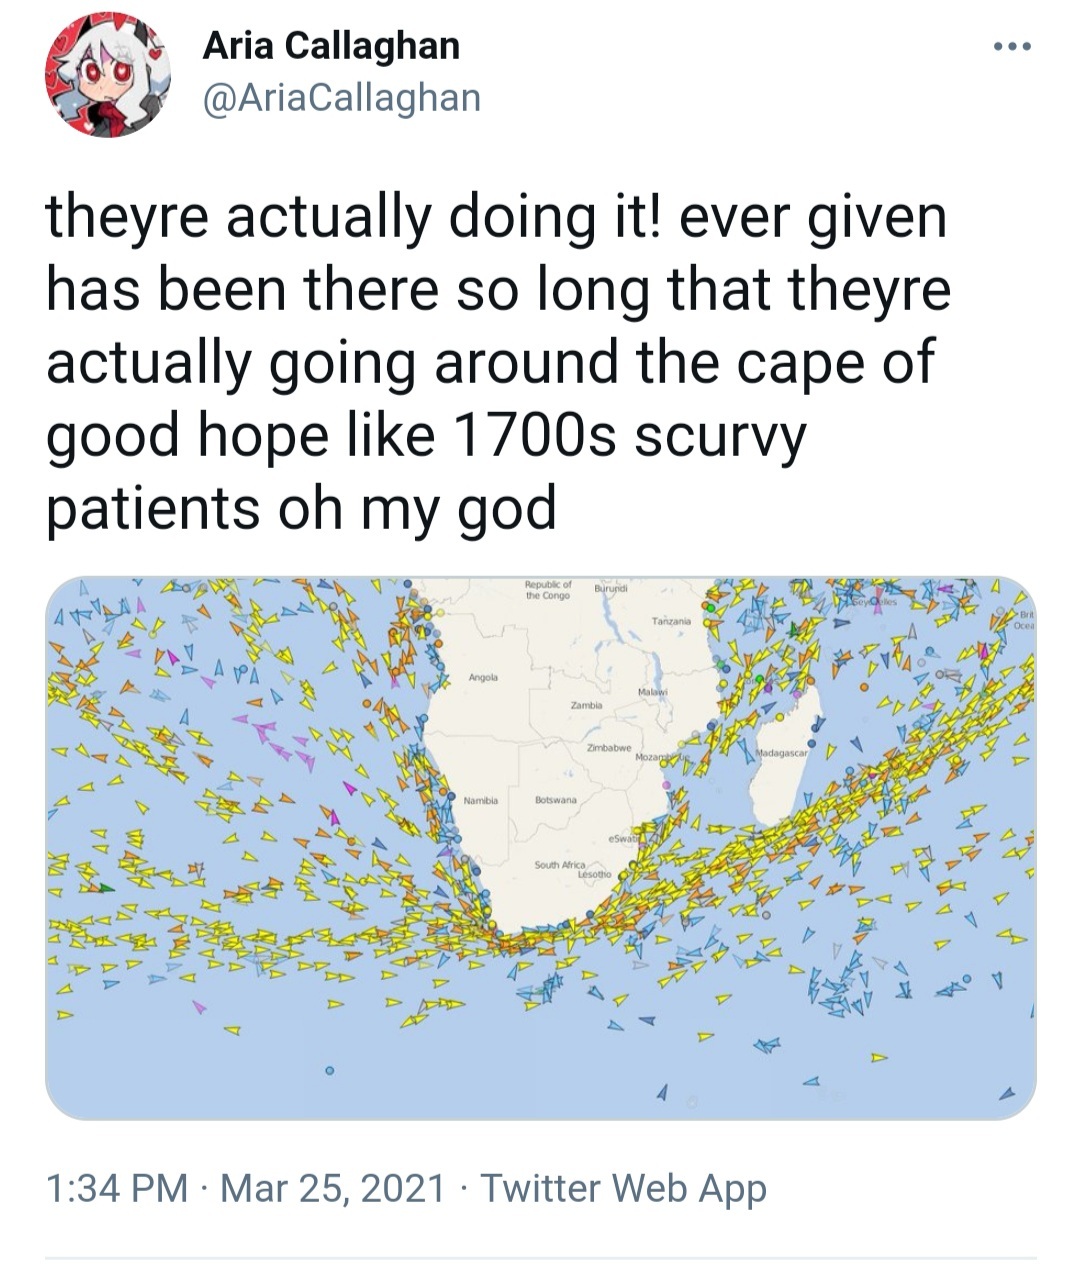Click the Botswana country label
This screenshot has width=1080, height=1264.
coord(556,800)
